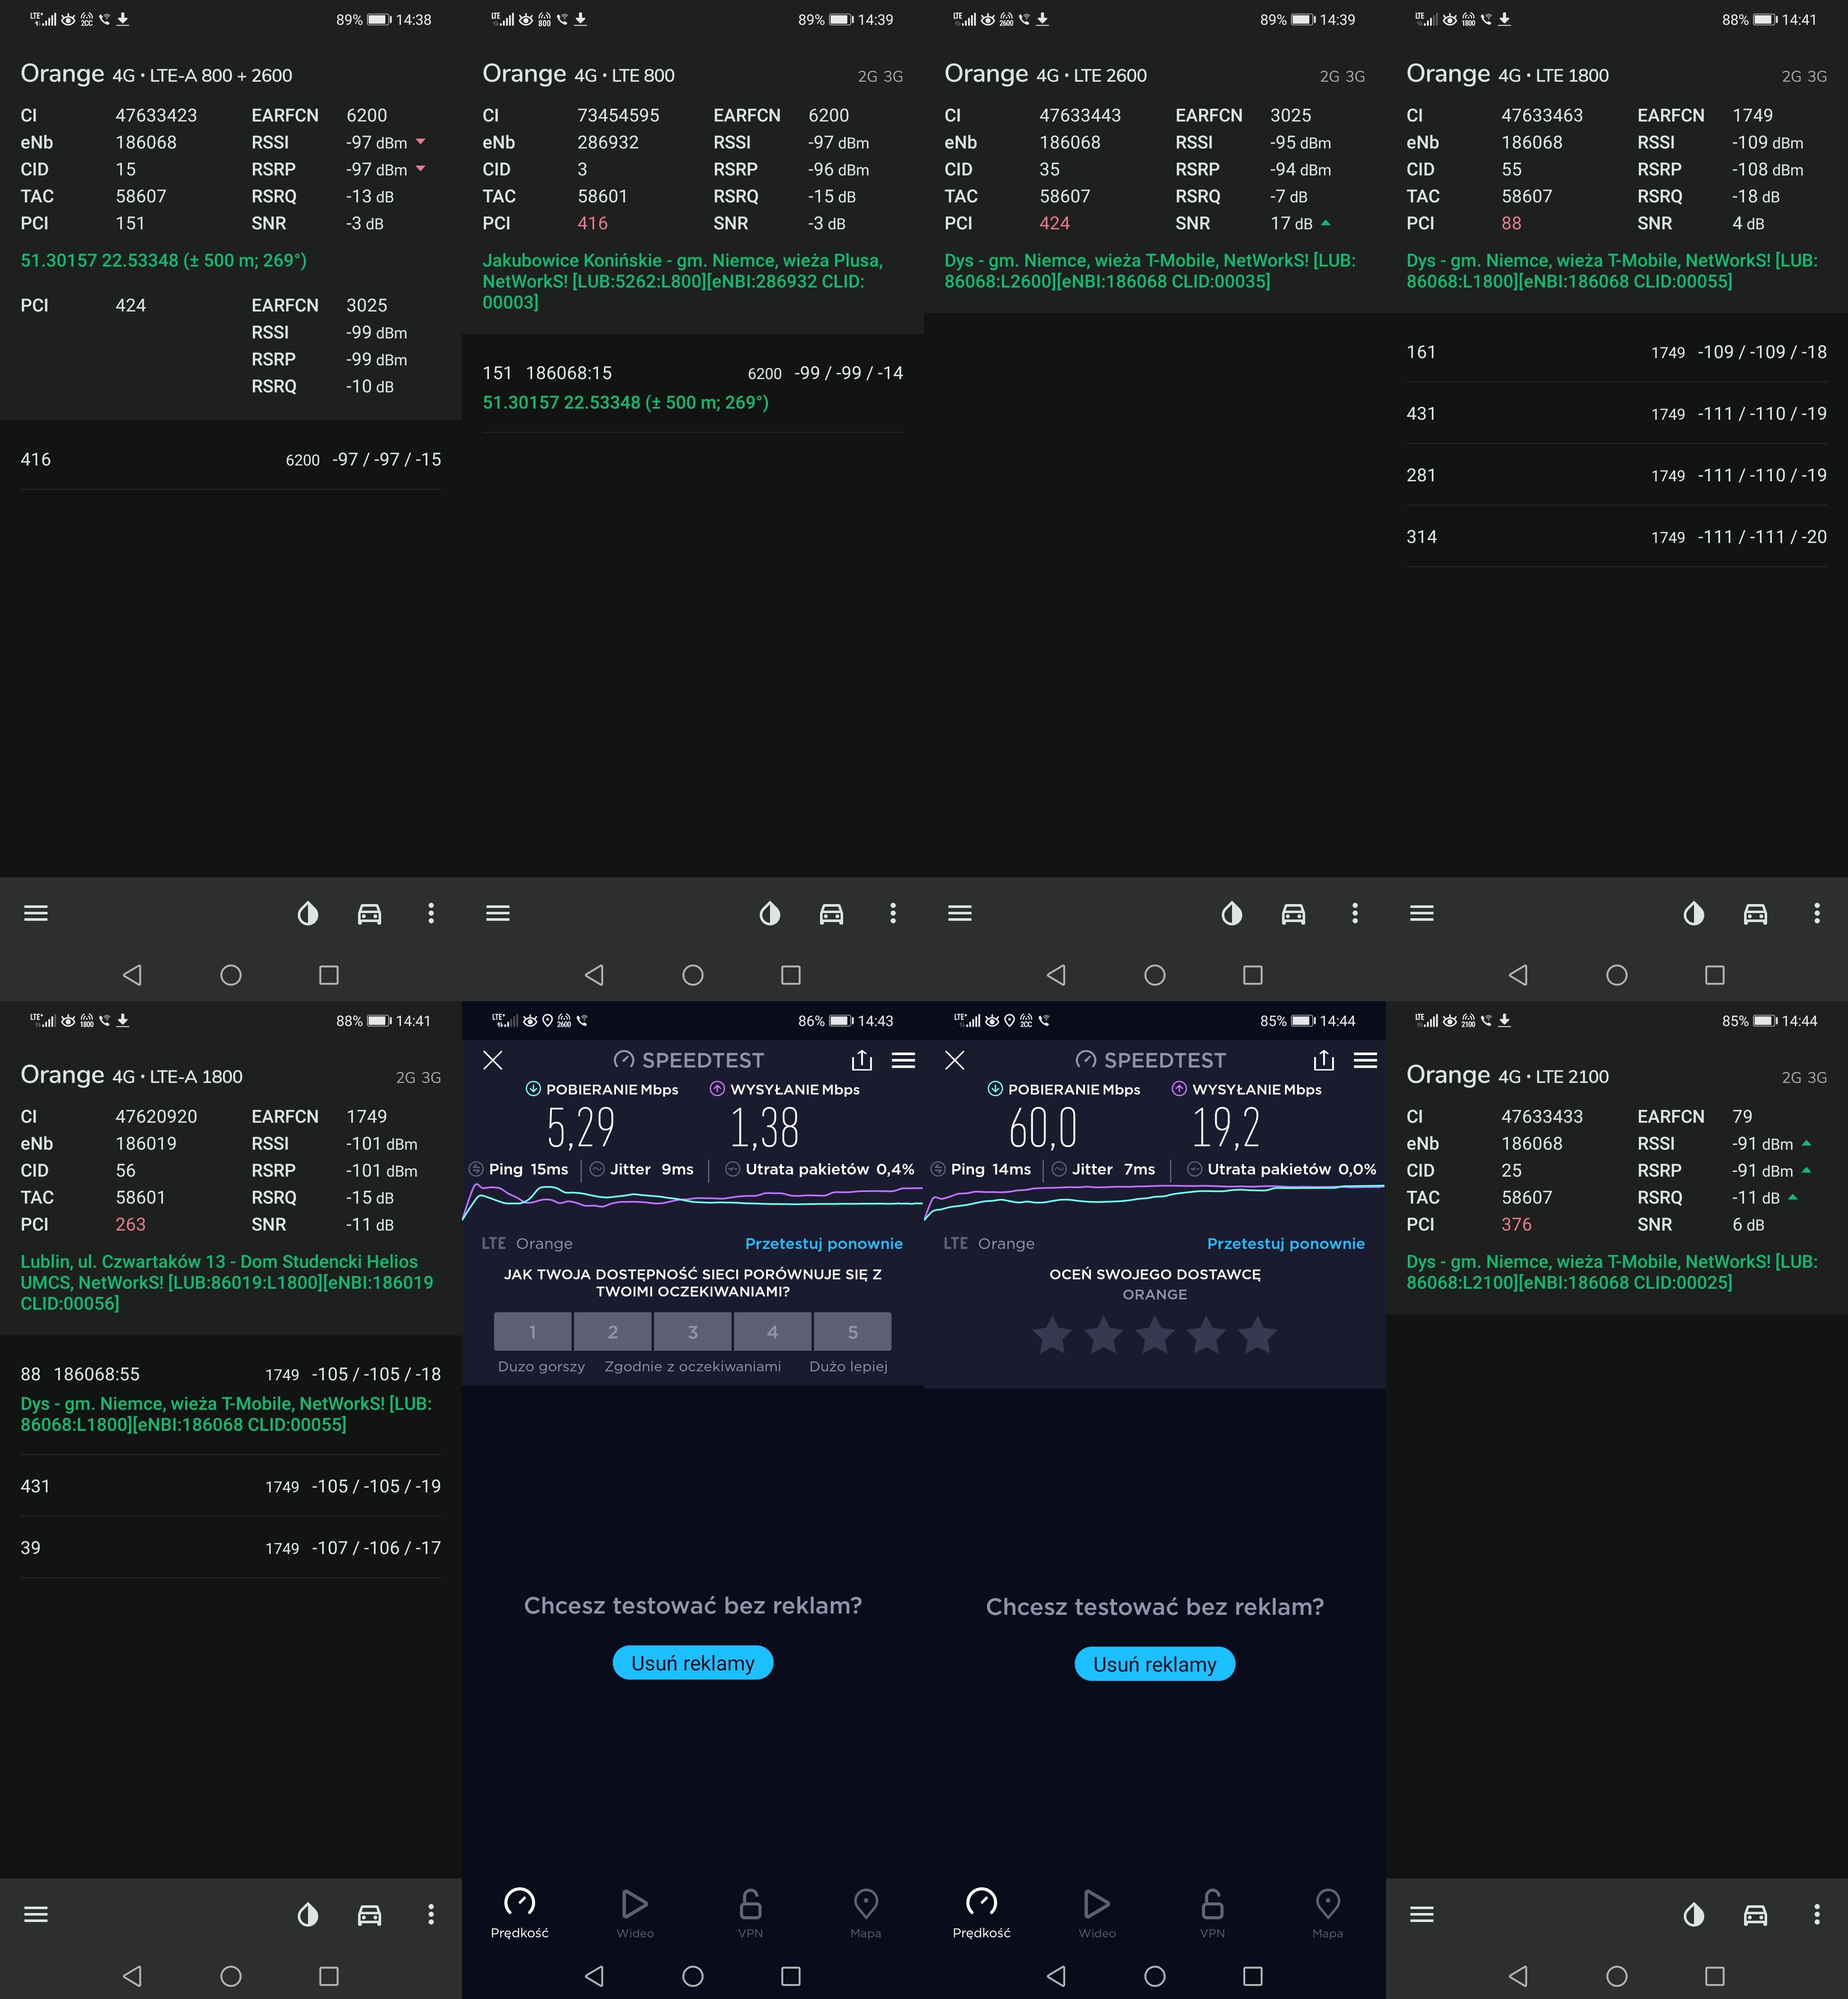Tap Usuń reklamy button in 14:44 Speedtest
Viewport: 1848px width, 1999px height.
pyautogui.click(x=1155, y=1664)
